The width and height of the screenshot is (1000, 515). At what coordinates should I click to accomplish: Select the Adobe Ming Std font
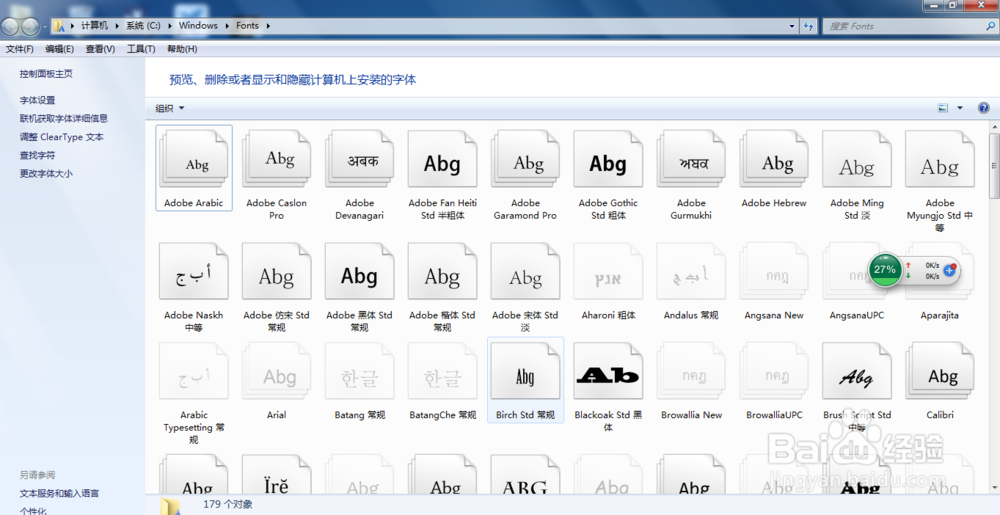(x=857, y=159)
